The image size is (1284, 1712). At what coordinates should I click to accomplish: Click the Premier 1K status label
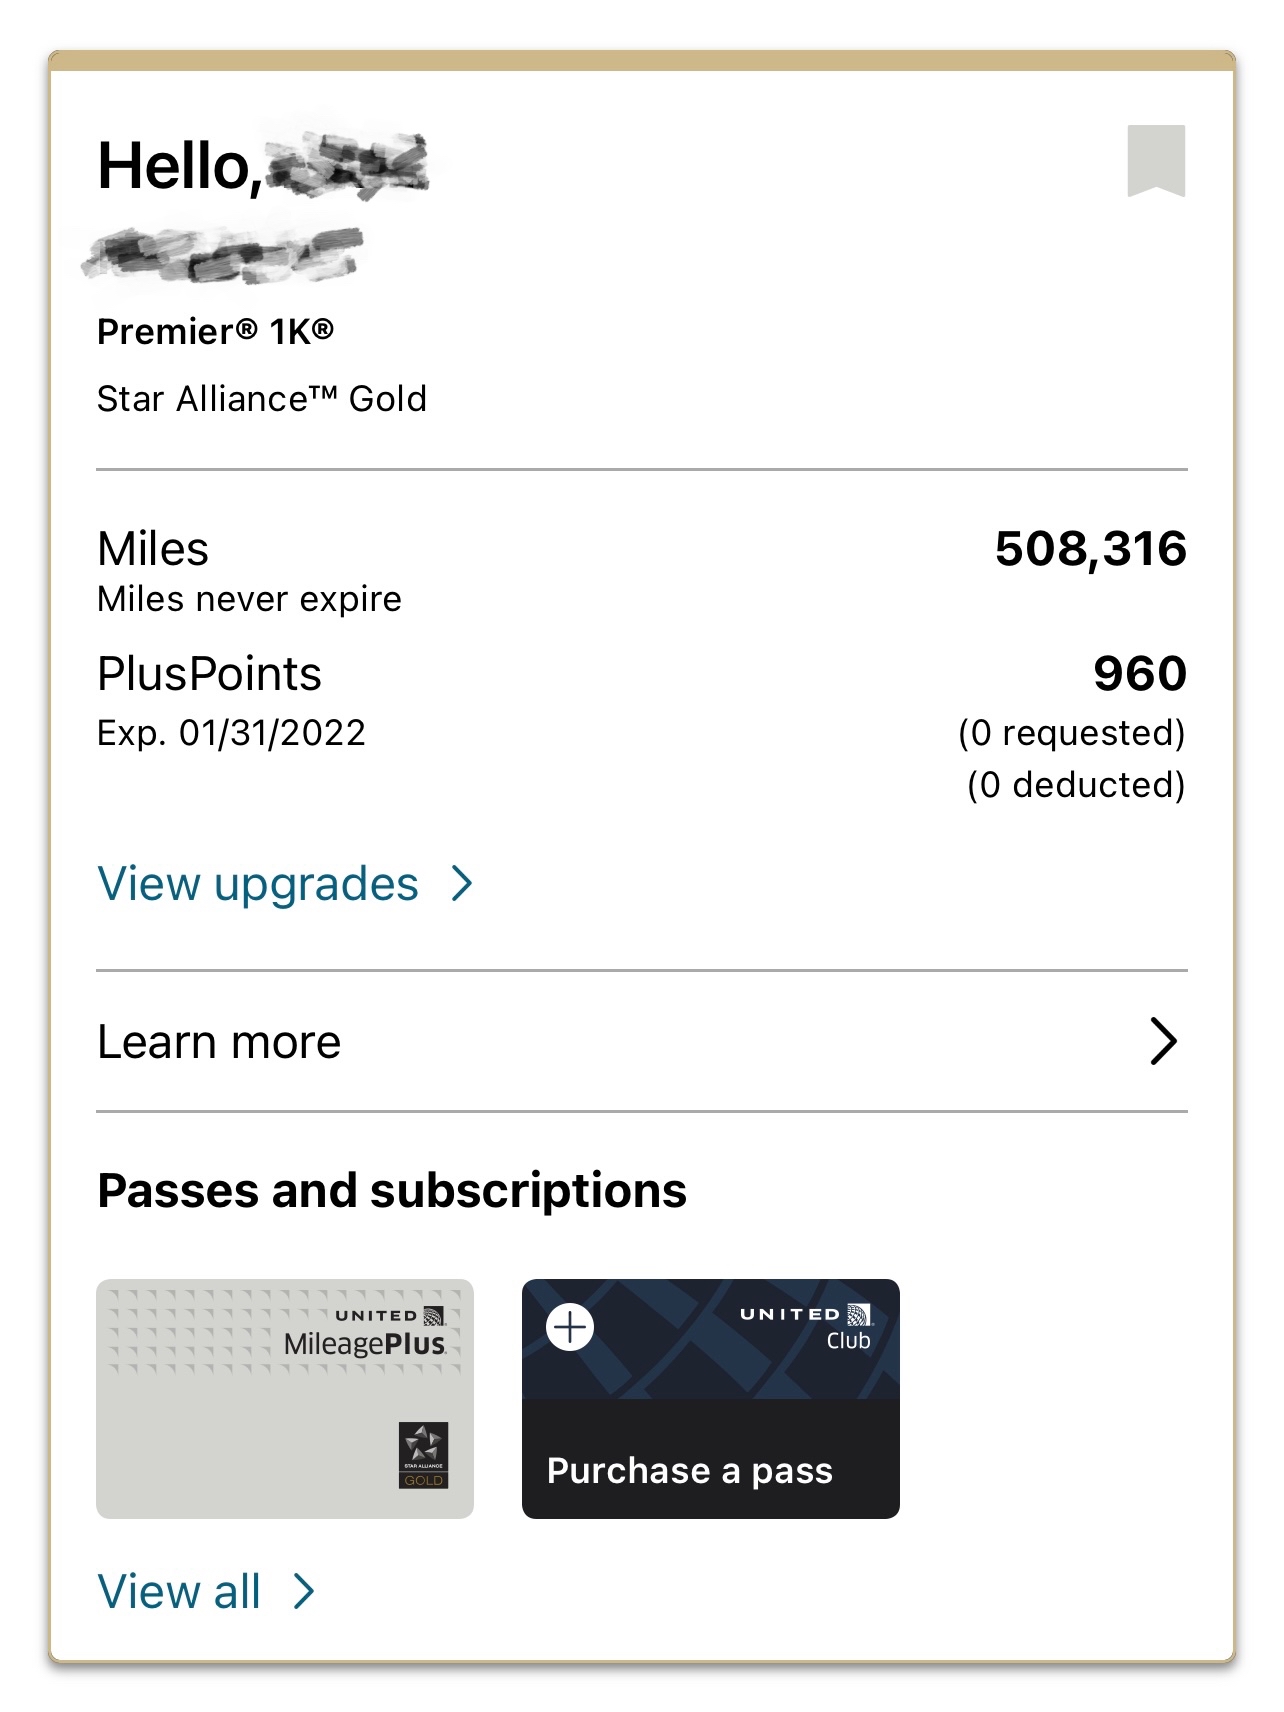(x=215, y=331)
